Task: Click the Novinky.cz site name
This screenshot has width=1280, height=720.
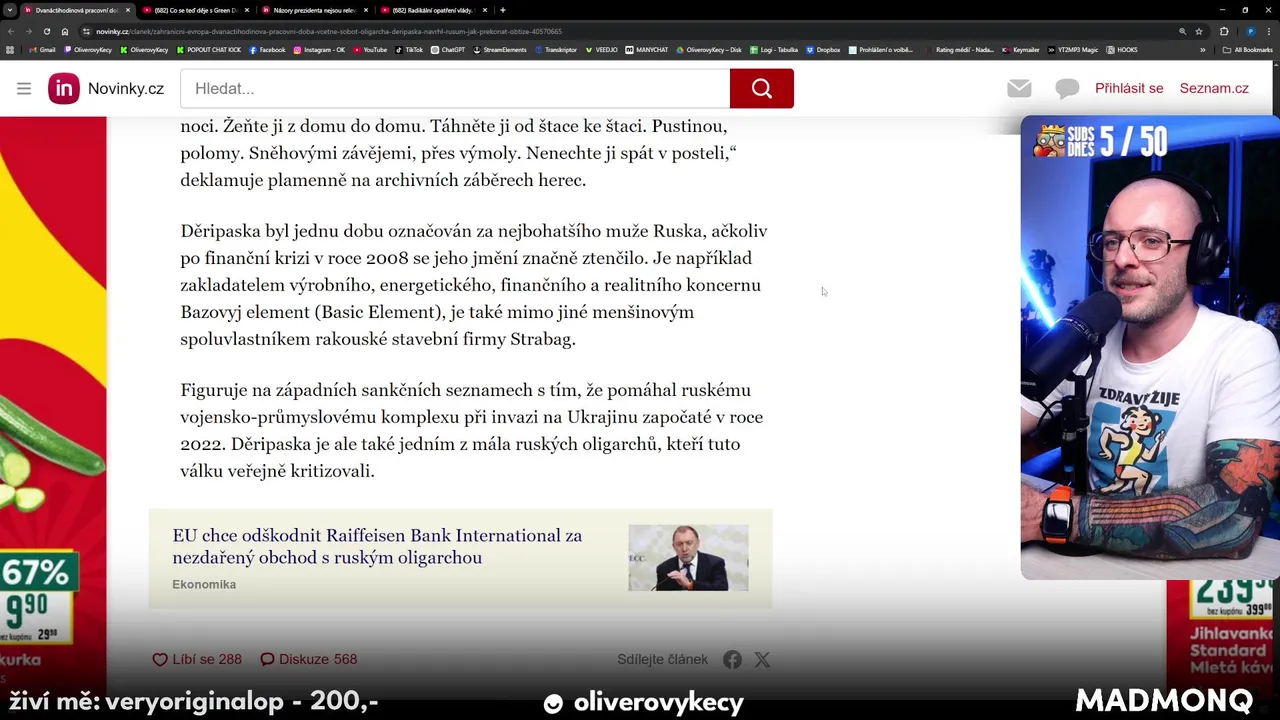Action: [126, 88]
